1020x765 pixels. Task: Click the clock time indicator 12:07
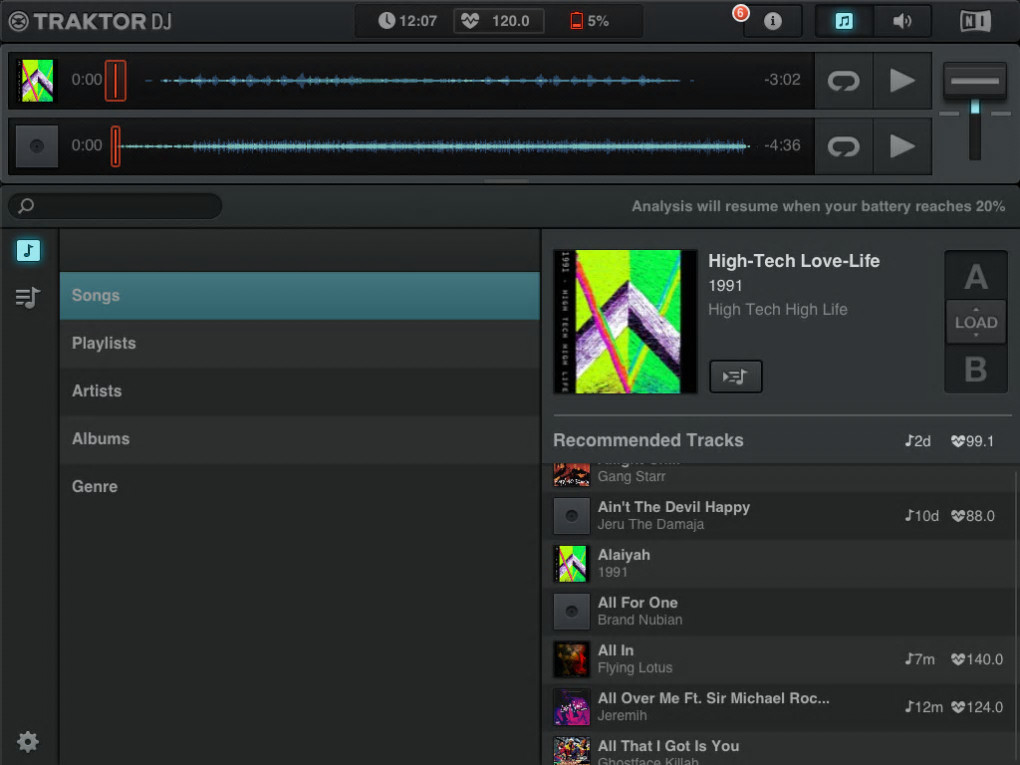(407, 21)
